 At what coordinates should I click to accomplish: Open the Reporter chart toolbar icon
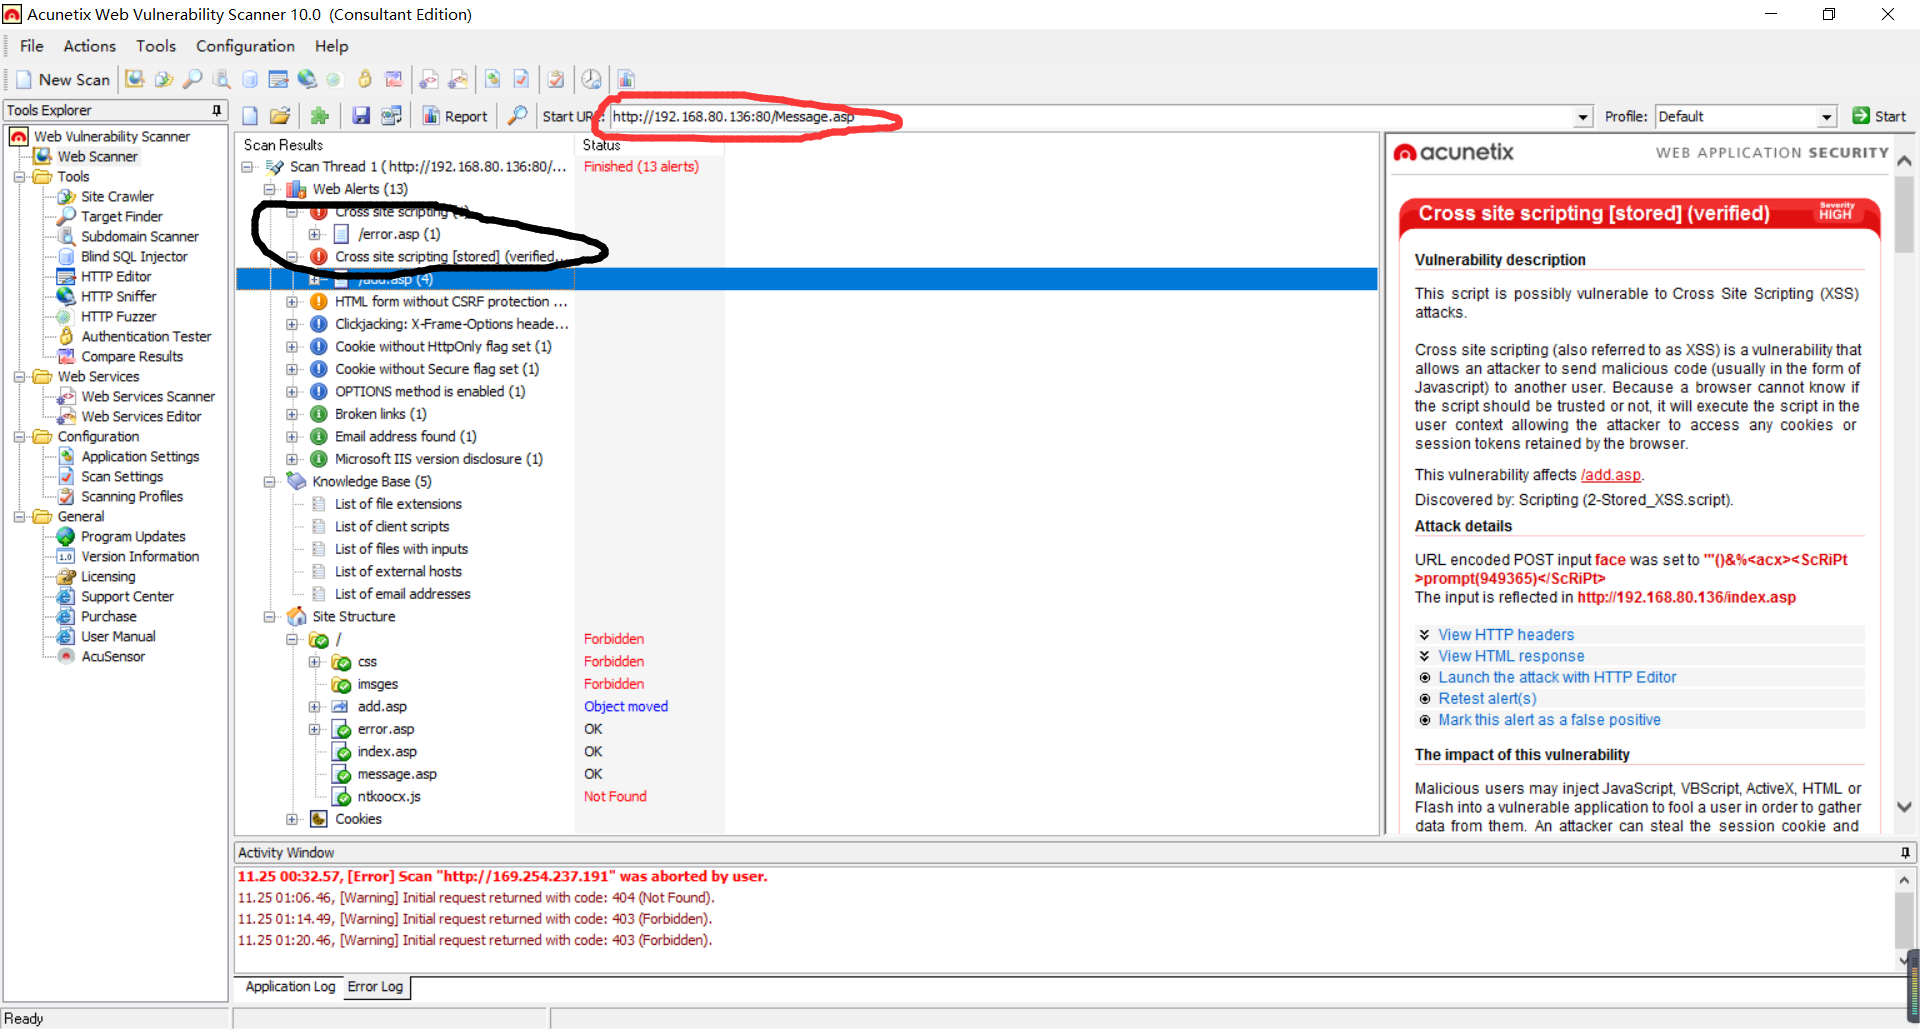pos(626,79)
